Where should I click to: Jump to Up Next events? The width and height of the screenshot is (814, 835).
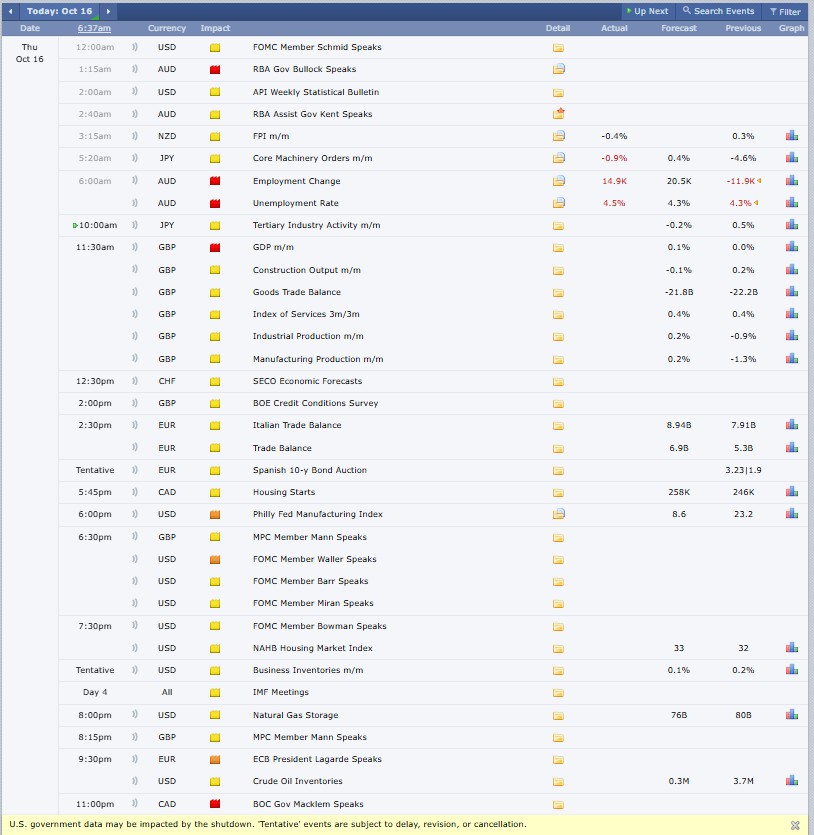click(646, 12)
